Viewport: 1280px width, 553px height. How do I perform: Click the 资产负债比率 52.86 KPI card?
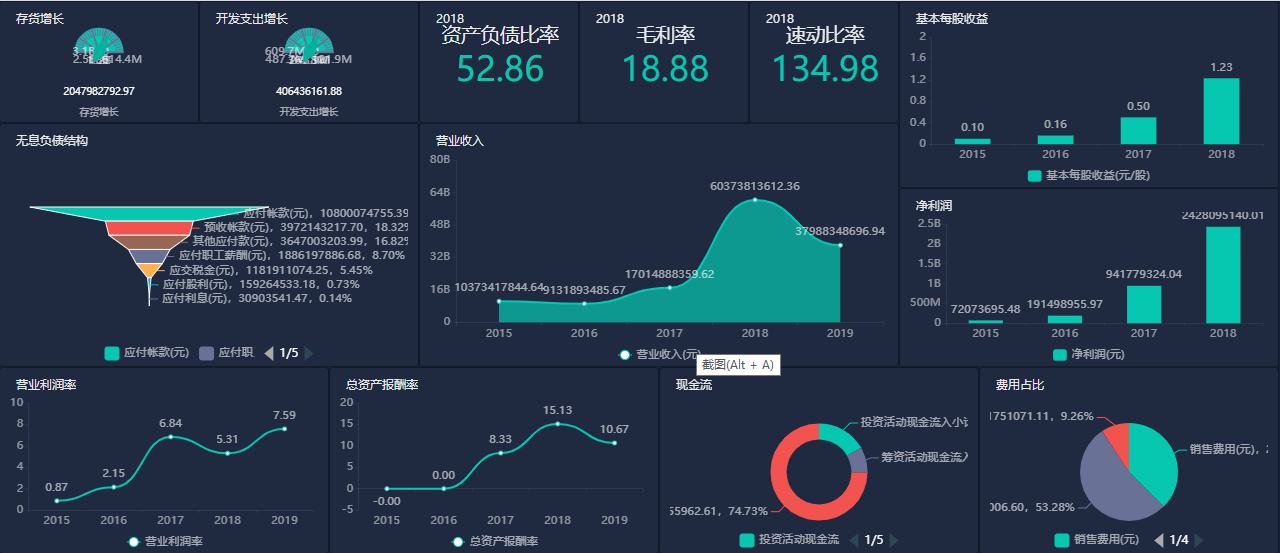pyautogui.click(x=500, y=62)
